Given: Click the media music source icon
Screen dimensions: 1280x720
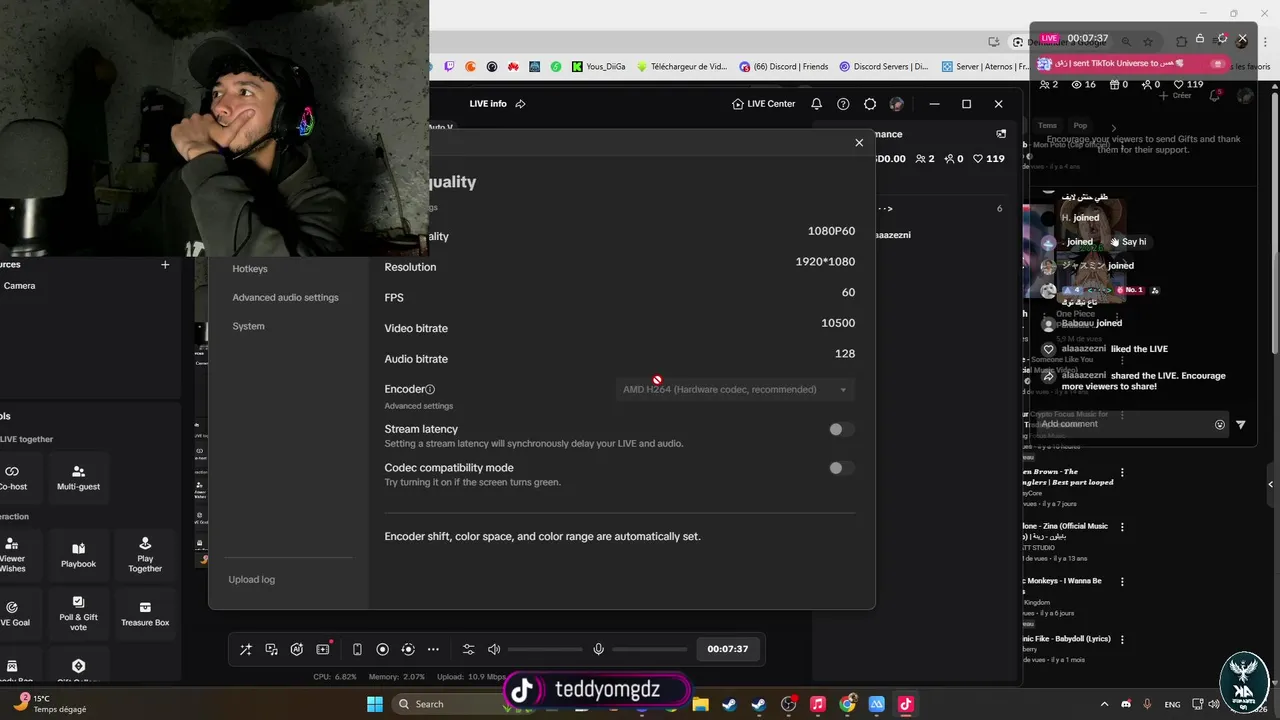Looking at the screenshot, I should (x=271, y=649).
